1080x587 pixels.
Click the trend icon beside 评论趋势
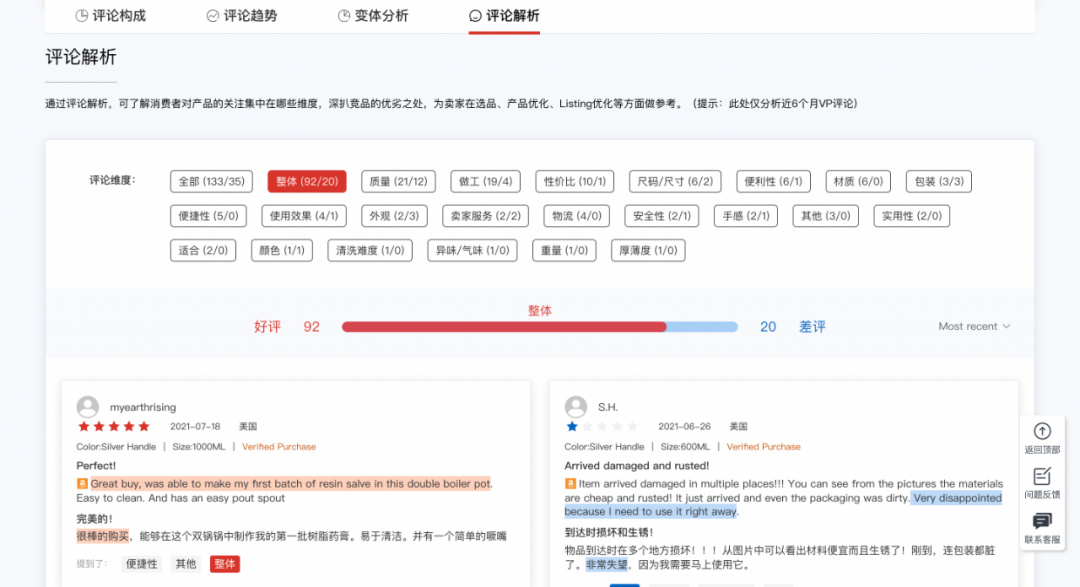click(212, 15)
